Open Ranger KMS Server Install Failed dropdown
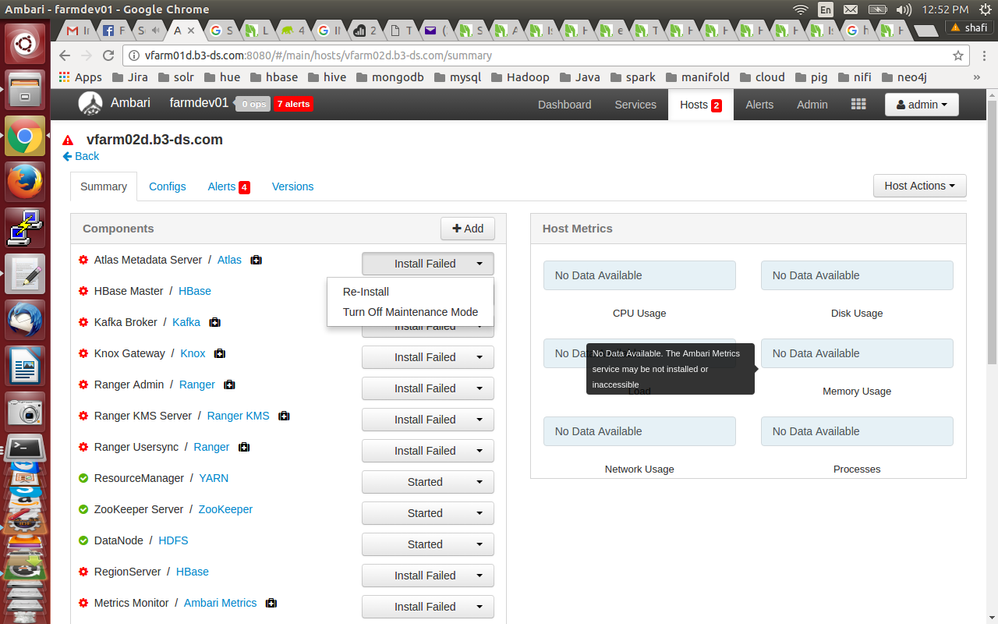998x624 pixels. pyautogui.click(x=428, y=420)
